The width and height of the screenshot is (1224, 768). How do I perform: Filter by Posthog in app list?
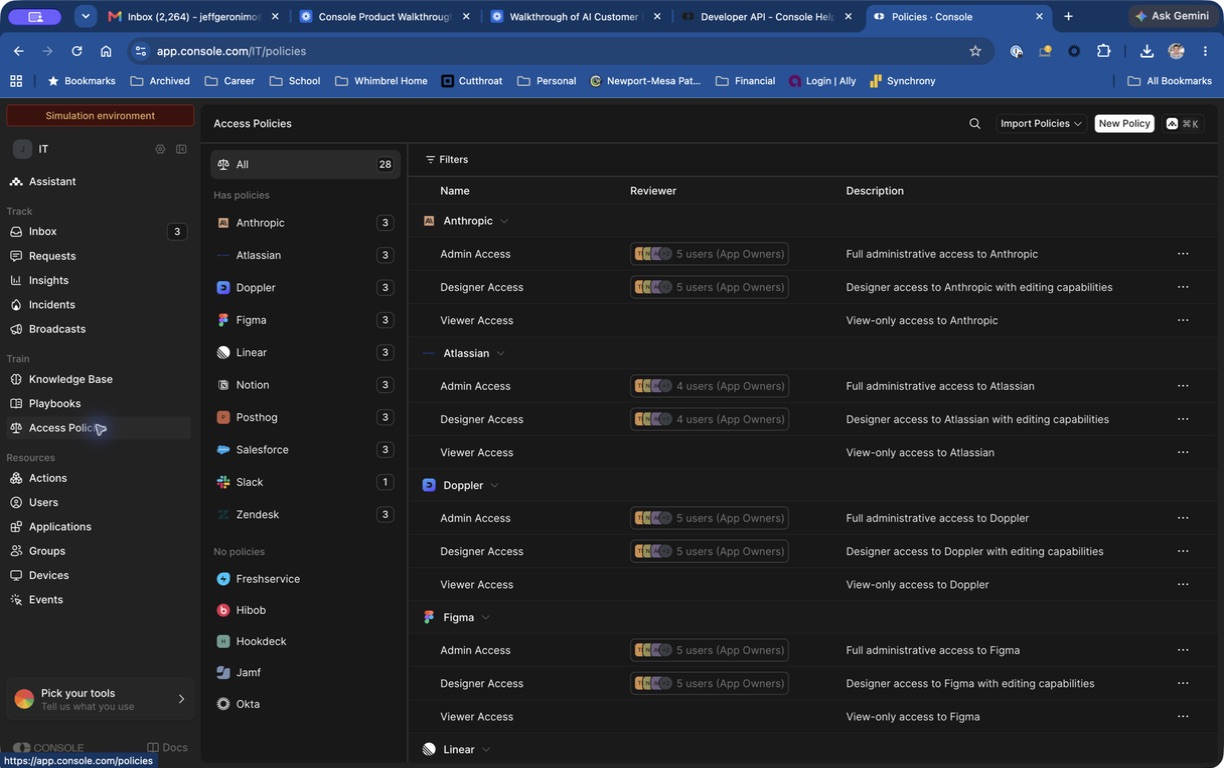coord(305,417)
